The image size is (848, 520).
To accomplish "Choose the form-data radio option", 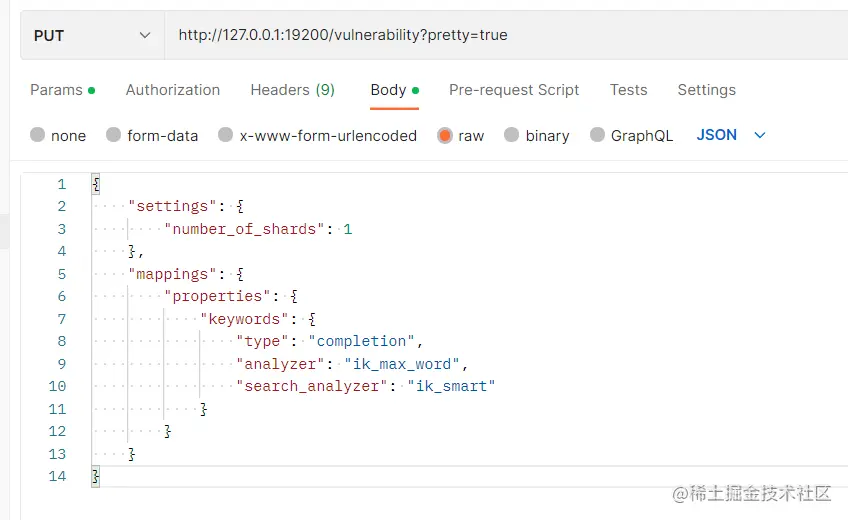I will [x=114, y=136].
